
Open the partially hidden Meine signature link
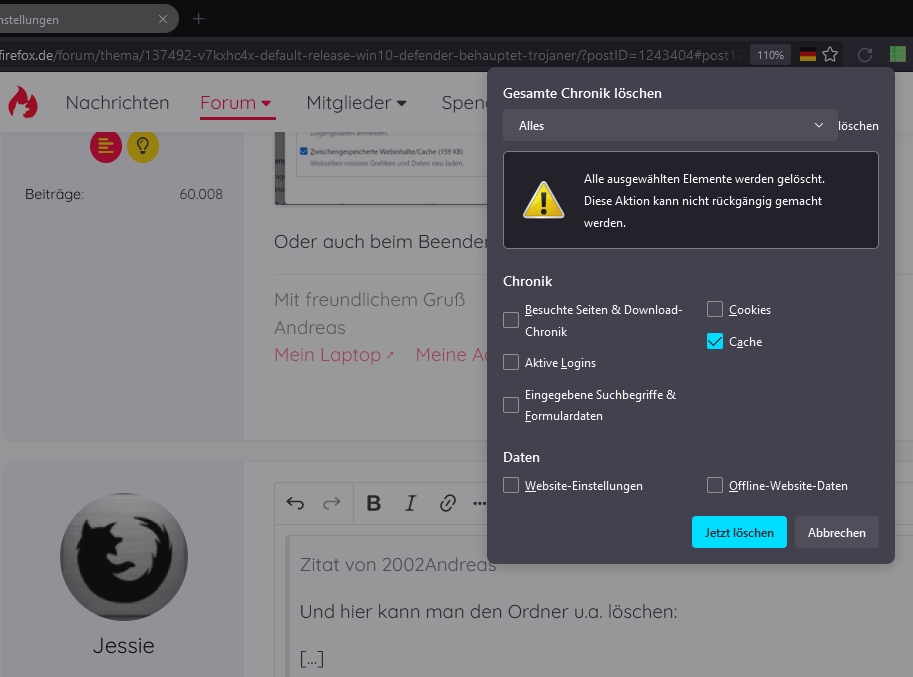tap(451, 355)
